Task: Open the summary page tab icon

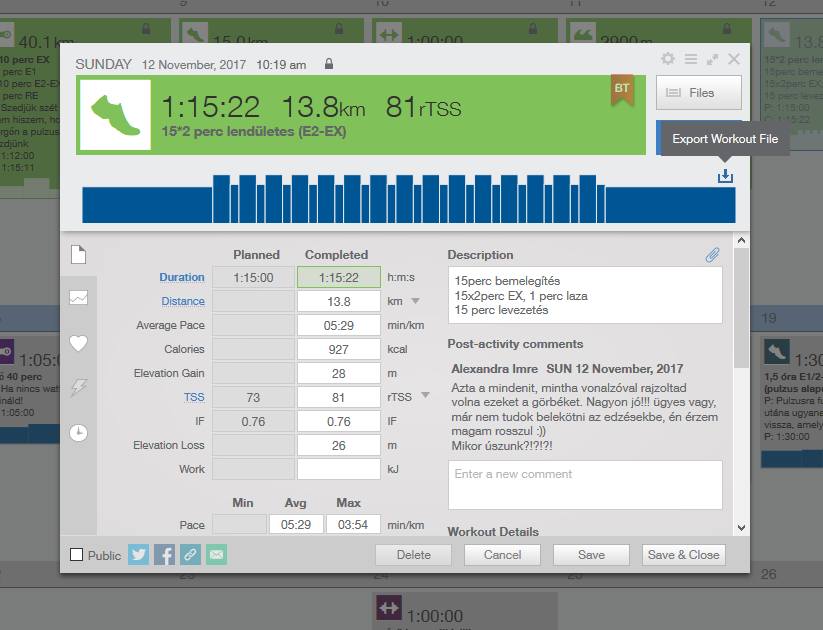Action: tap(78, 255)
